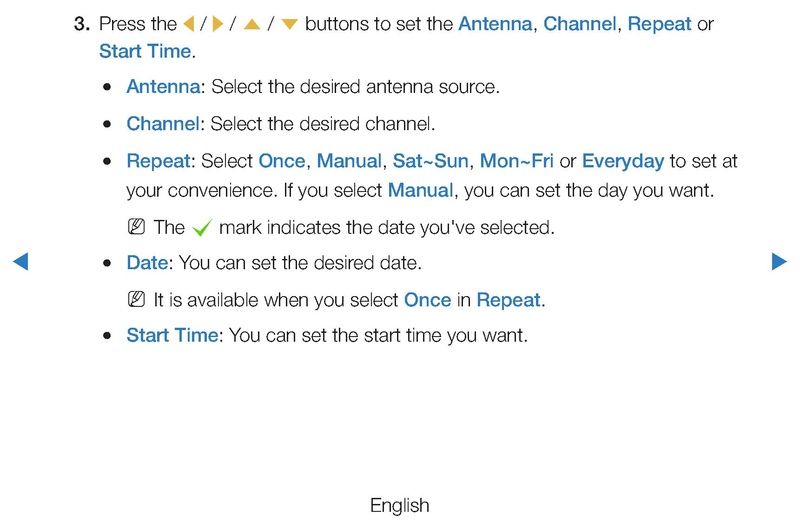Click Once in the Repeat options list
This screenshot has height=523, width=800.
(282, 161)
